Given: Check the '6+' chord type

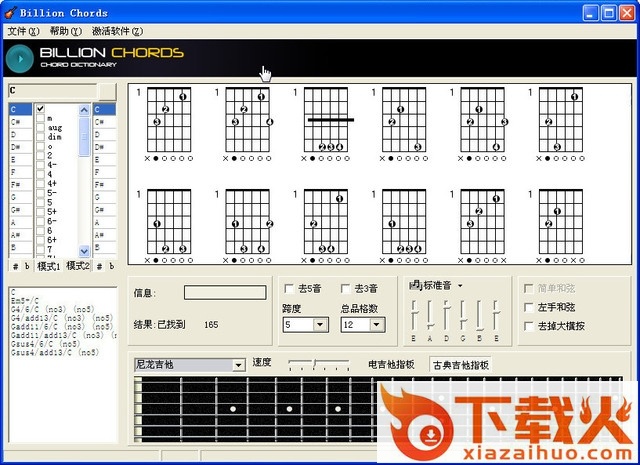Looking at the screenshot, I should pyautogui.click(x=40, y=240).
